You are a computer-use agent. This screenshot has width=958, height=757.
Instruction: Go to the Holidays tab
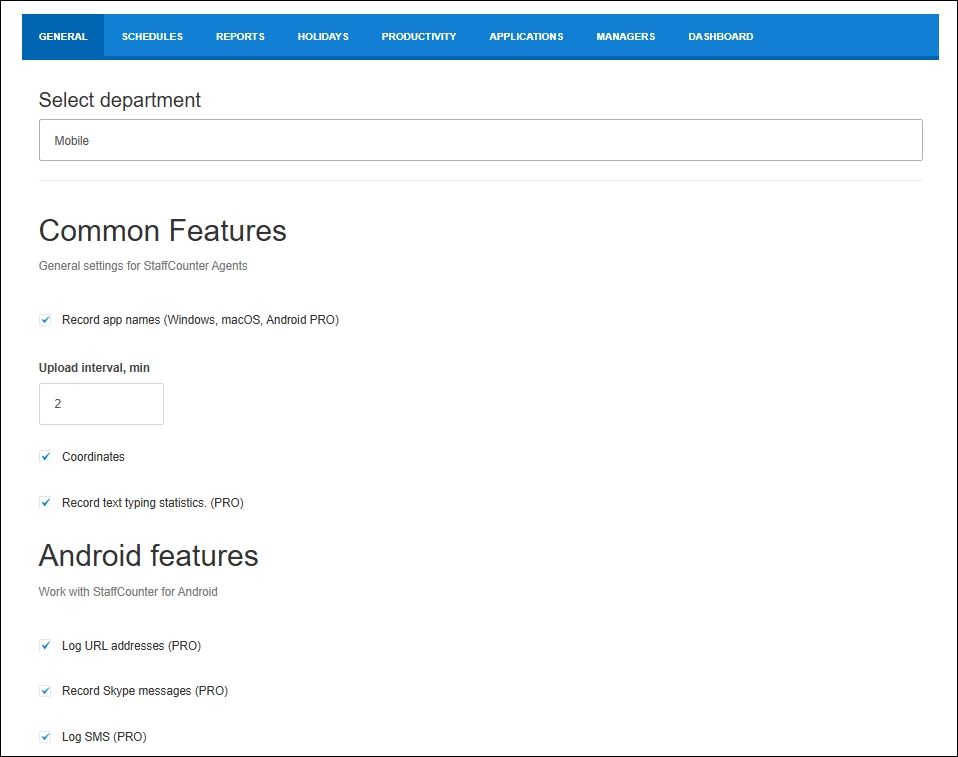pyautogui.click(x=323, y=37)
